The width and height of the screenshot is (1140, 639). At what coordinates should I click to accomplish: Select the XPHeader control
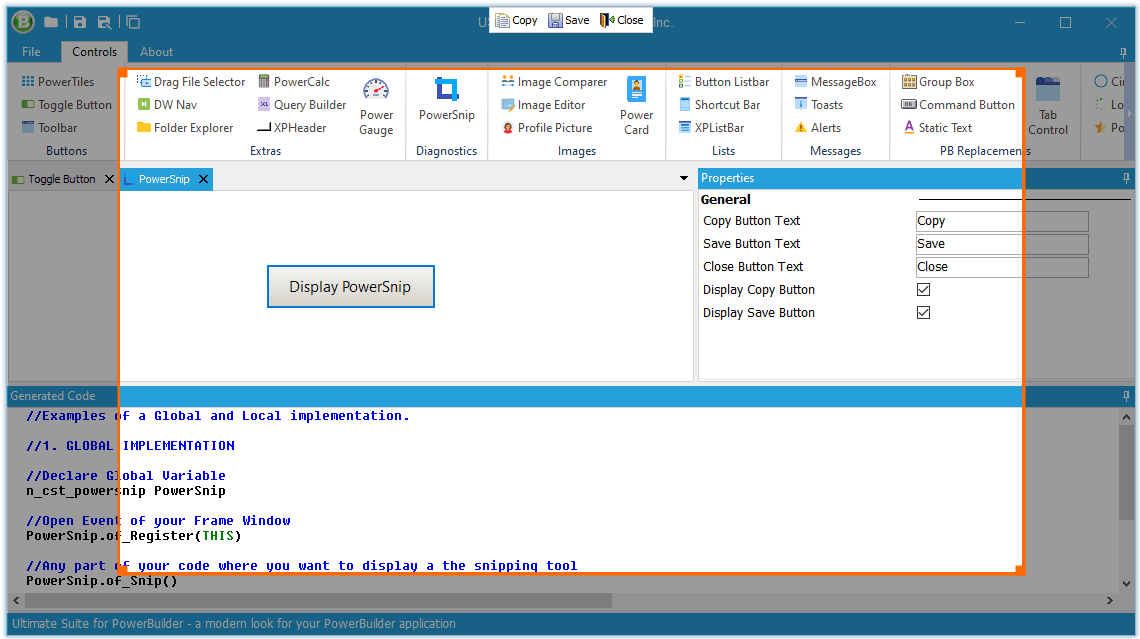tap(292, 128)
